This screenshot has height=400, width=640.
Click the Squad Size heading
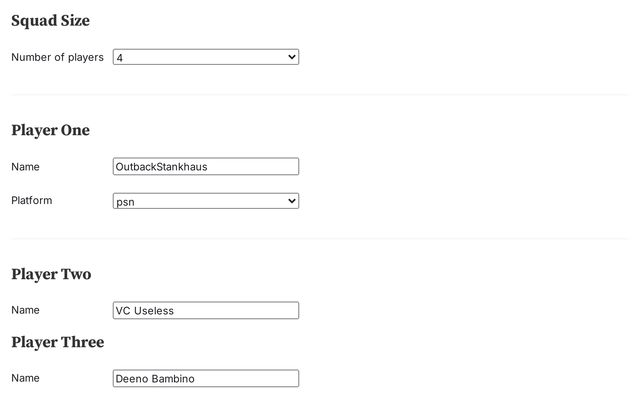[x=50, y=20]
